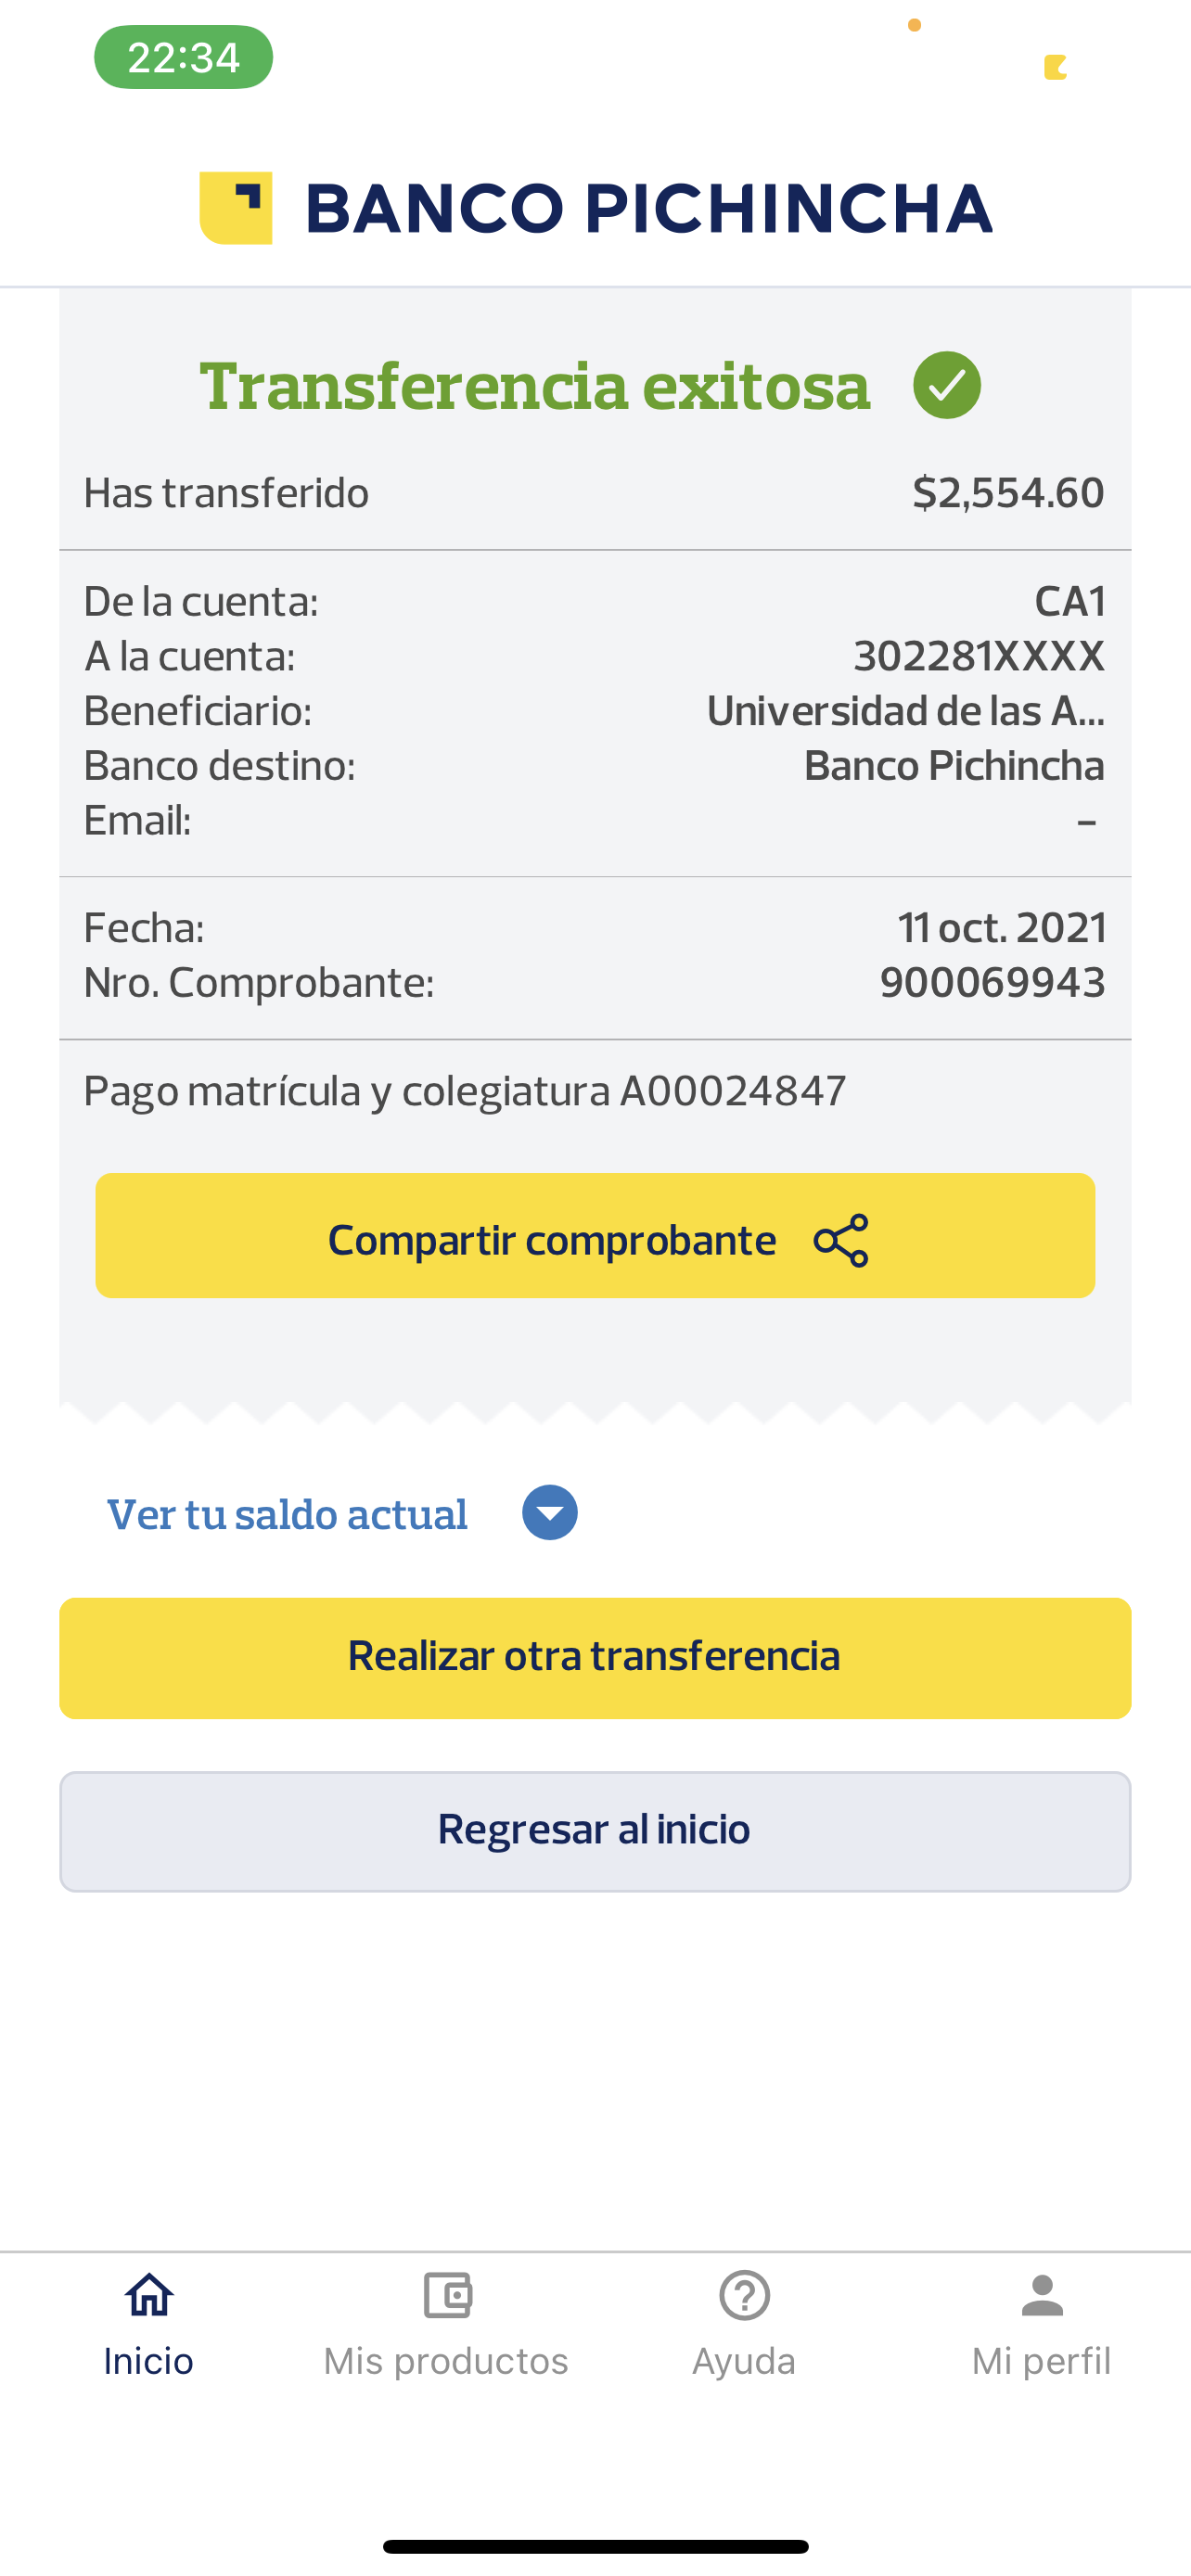Tap the Banco Pichincha logo icon
Viewport: 1191px width, 2576px height.
[236, 208]
